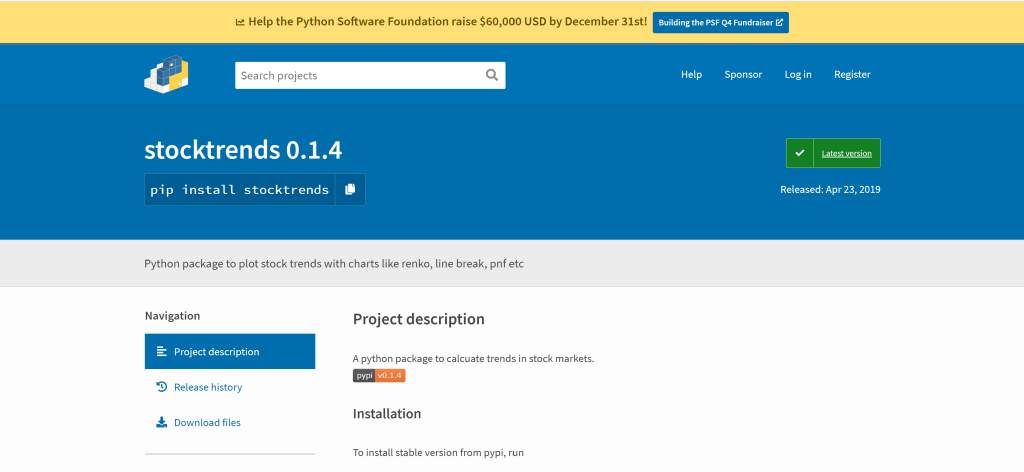The width and height of the screenshot is (1024, 472).
Task: Click the Download files arrow icon
Action: click(161, 422)
